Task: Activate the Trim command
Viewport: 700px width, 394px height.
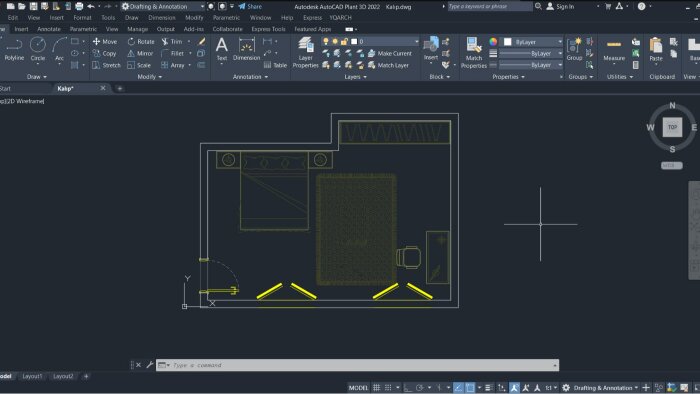Action: 172,41
